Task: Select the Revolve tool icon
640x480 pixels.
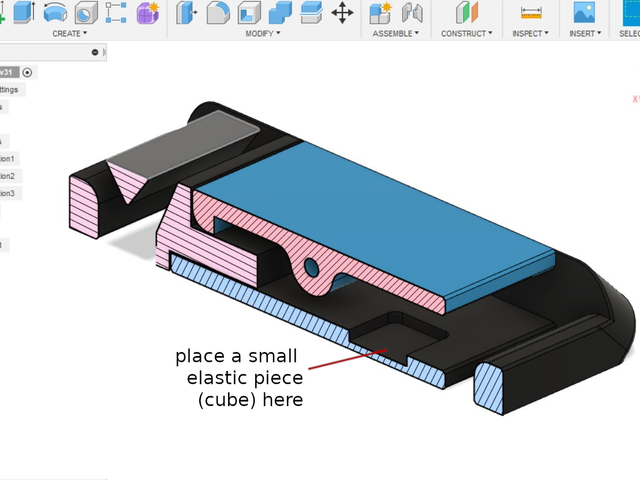Action: [55, 12]
